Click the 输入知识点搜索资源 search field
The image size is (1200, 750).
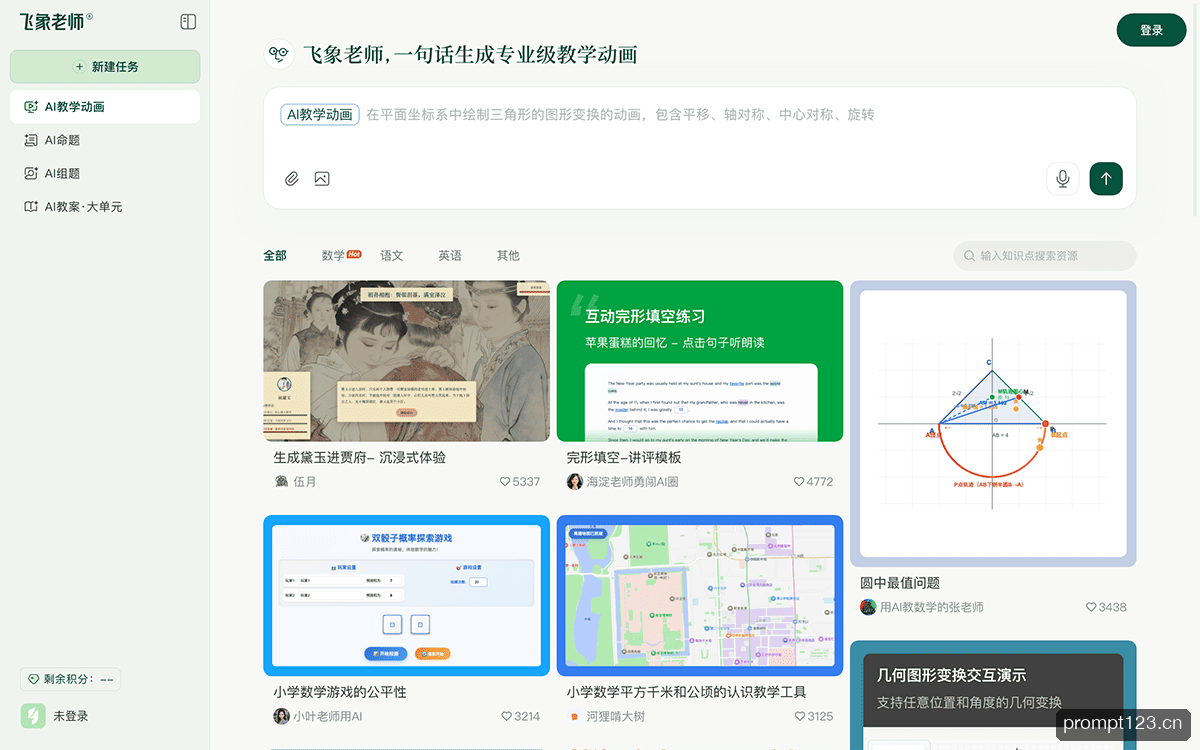tap(1045, 256)
